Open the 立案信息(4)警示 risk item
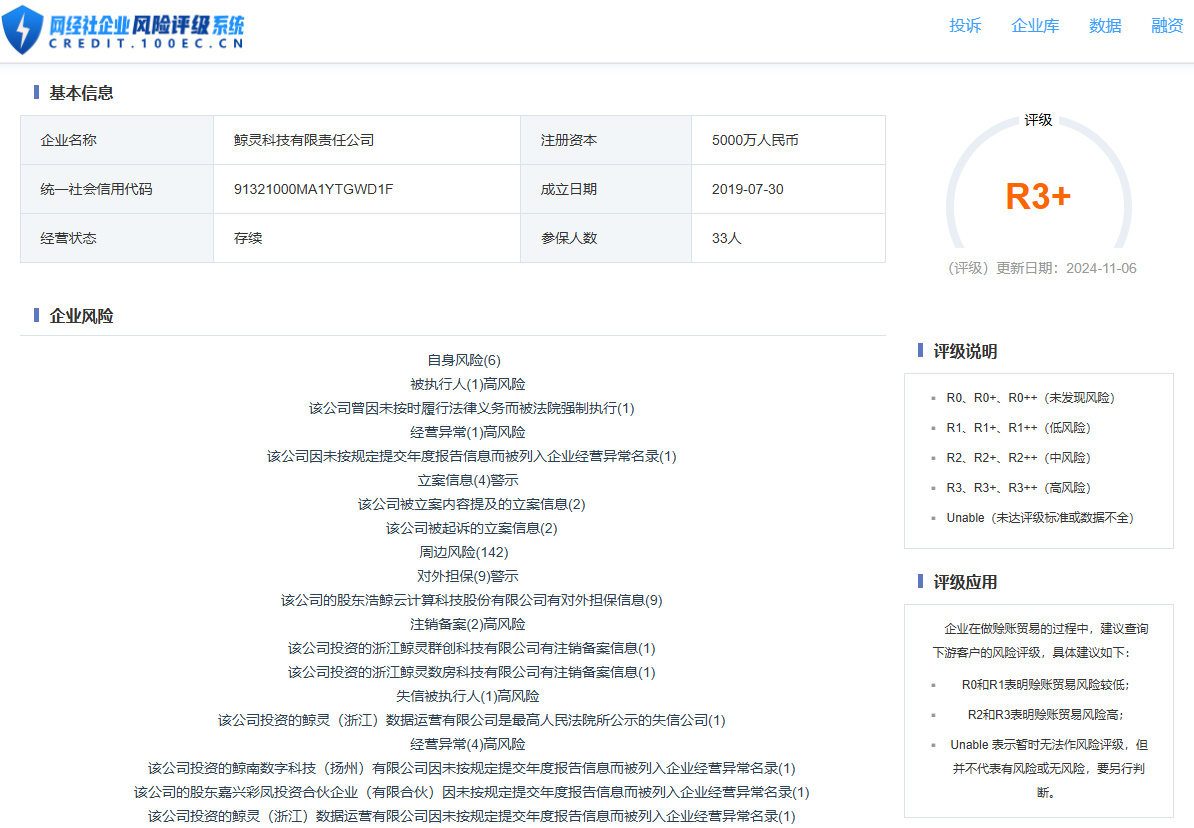 (x=468, y=480)
